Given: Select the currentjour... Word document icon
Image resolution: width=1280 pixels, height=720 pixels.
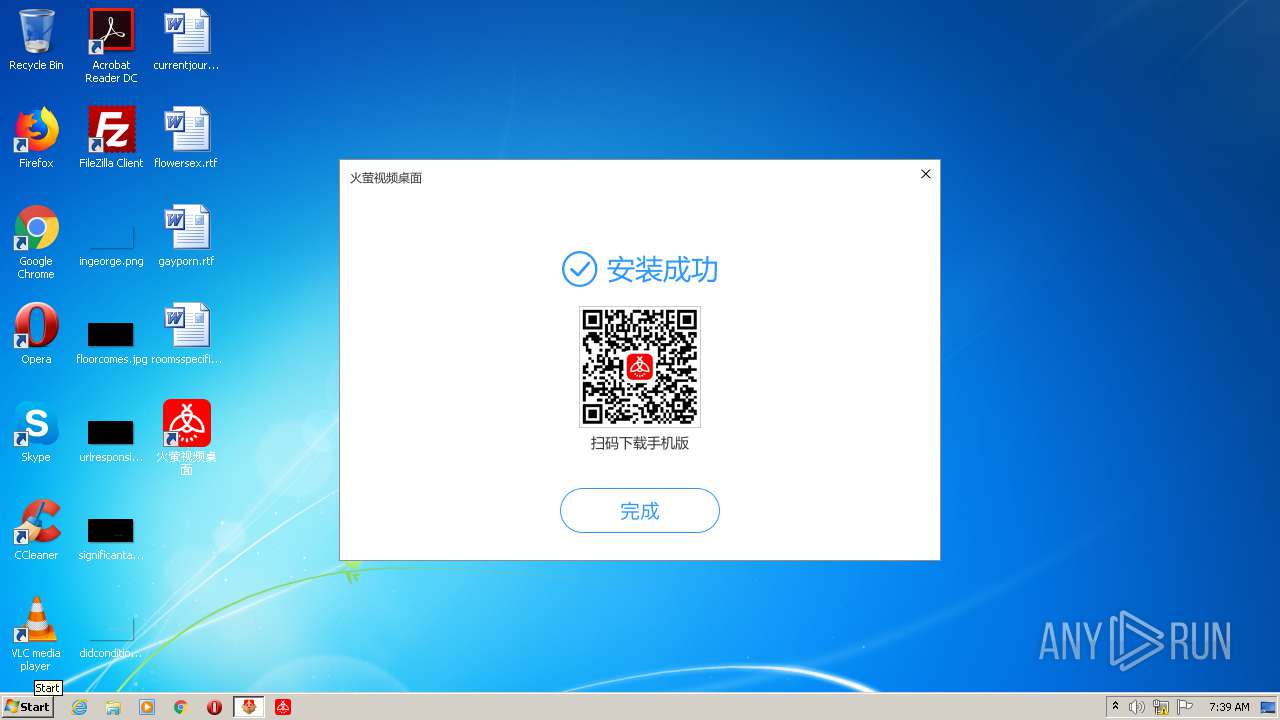Looking at the screenshot, I should pos(187,40).
